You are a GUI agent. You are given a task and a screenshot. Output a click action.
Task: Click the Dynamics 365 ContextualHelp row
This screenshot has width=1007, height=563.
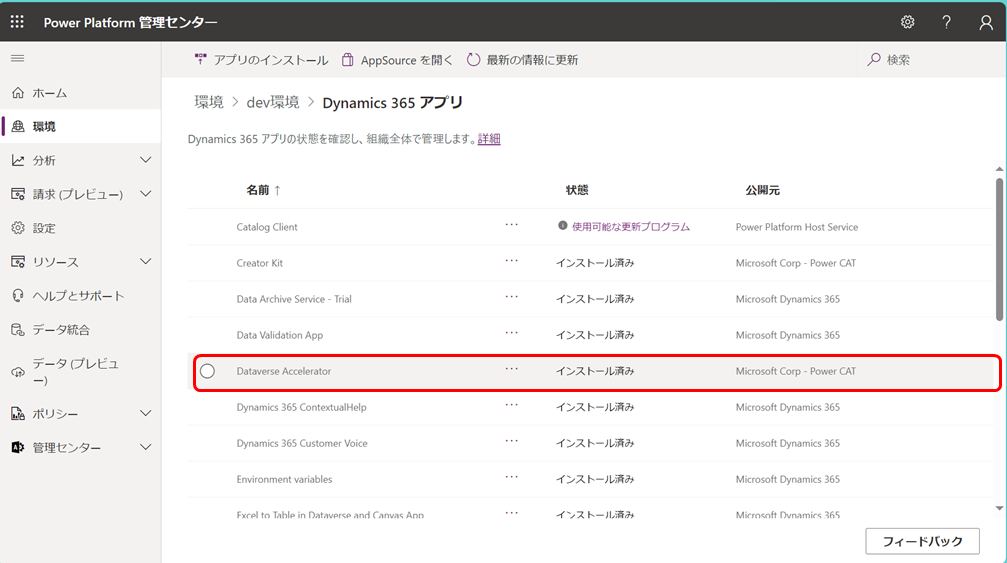(x=591, y=407)
